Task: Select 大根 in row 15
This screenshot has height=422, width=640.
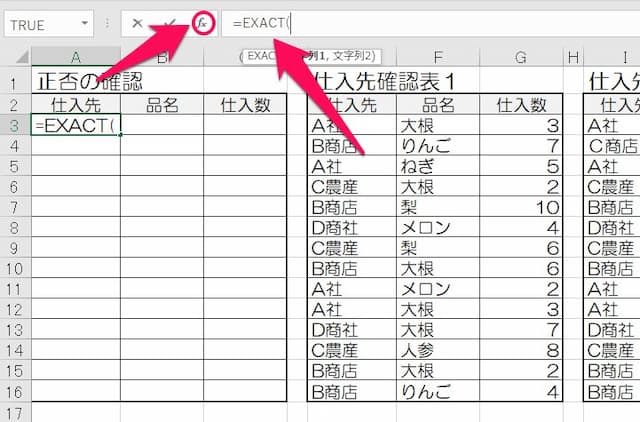Action: point(438,371)
